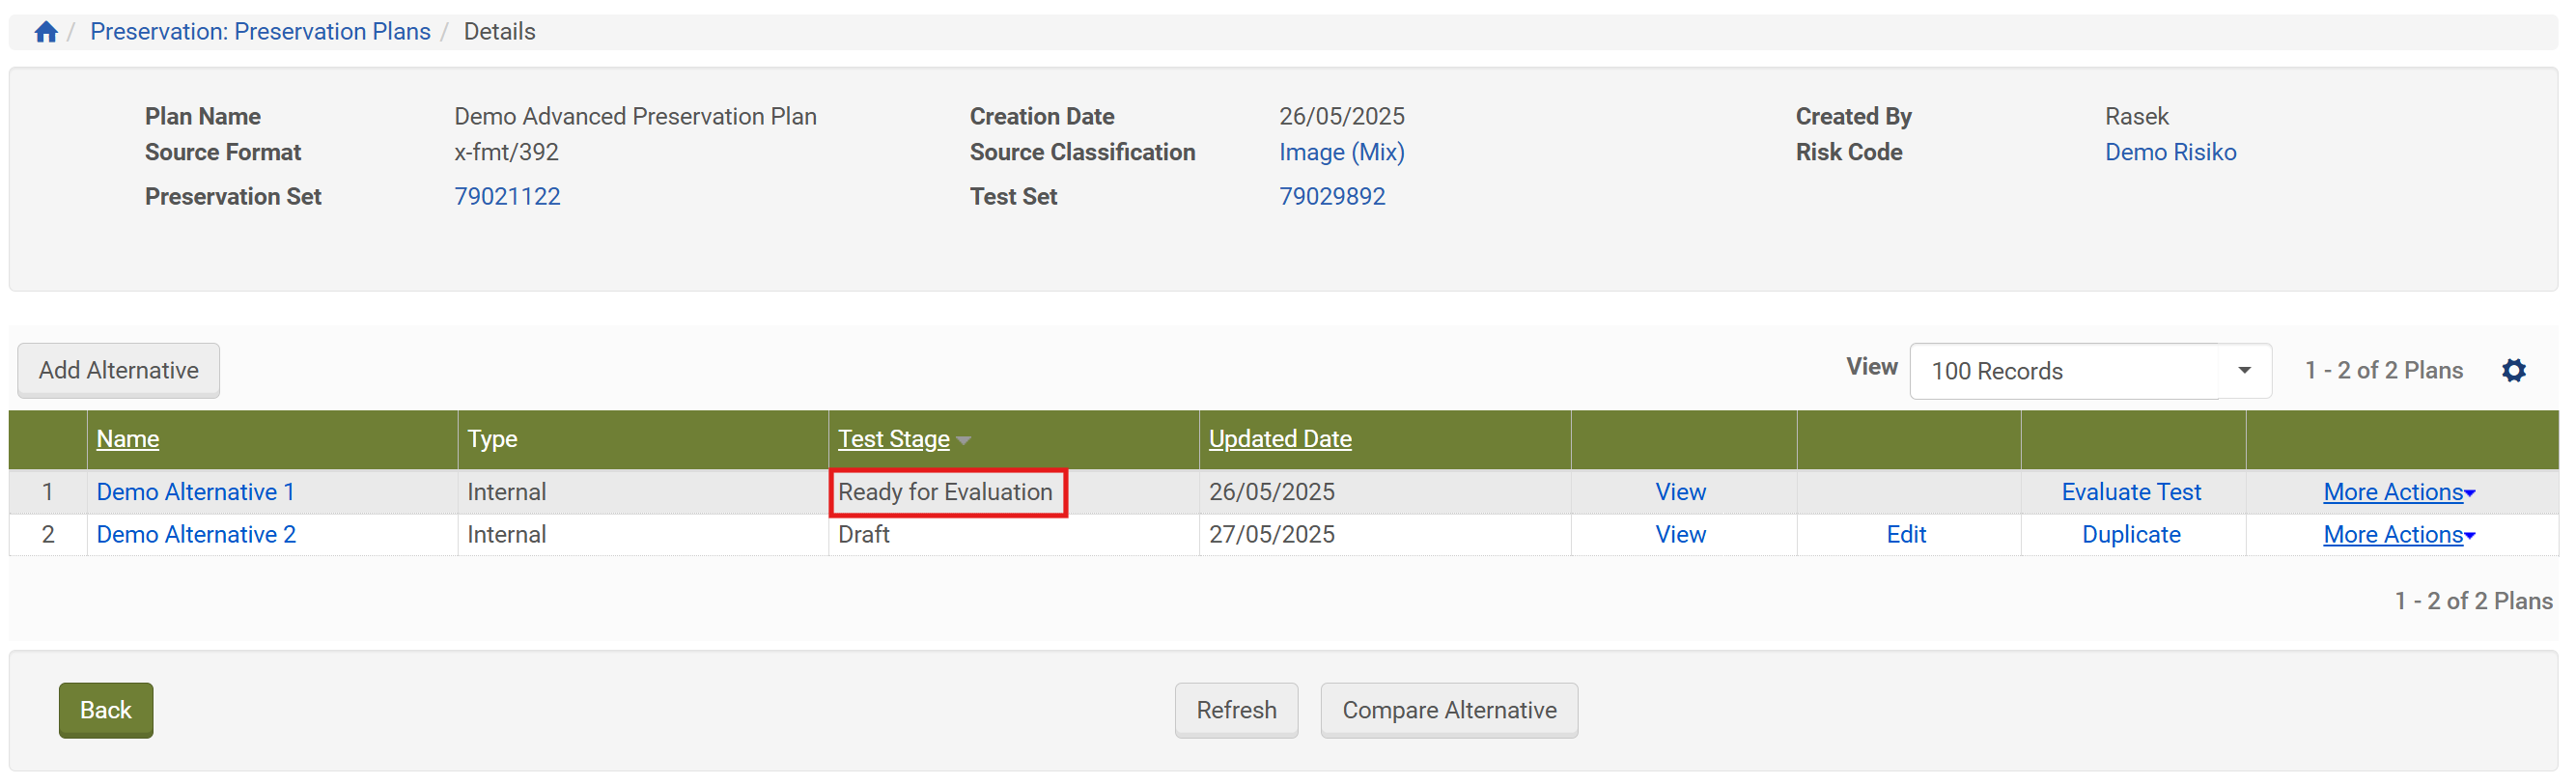
Task: Click the Compare Alternative button
Action: (x=1448, y=710)
